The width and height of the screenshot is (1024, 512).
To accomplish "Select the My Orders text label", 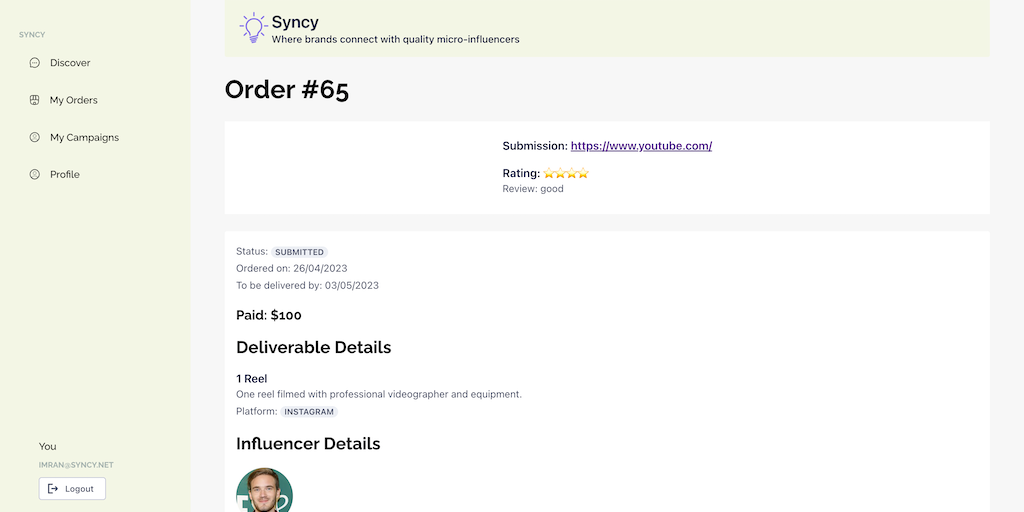I will click(x=73, y=100).
